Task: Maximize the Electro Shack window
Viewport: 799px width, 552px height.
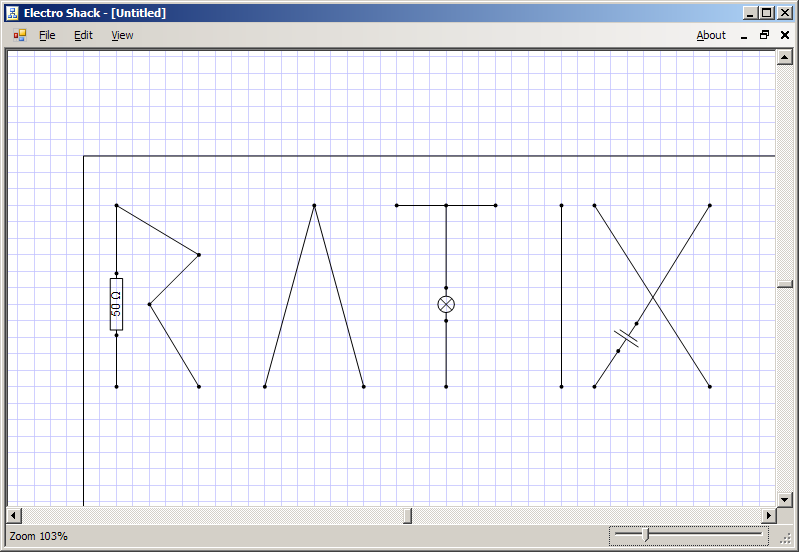Action: (767, 13)
